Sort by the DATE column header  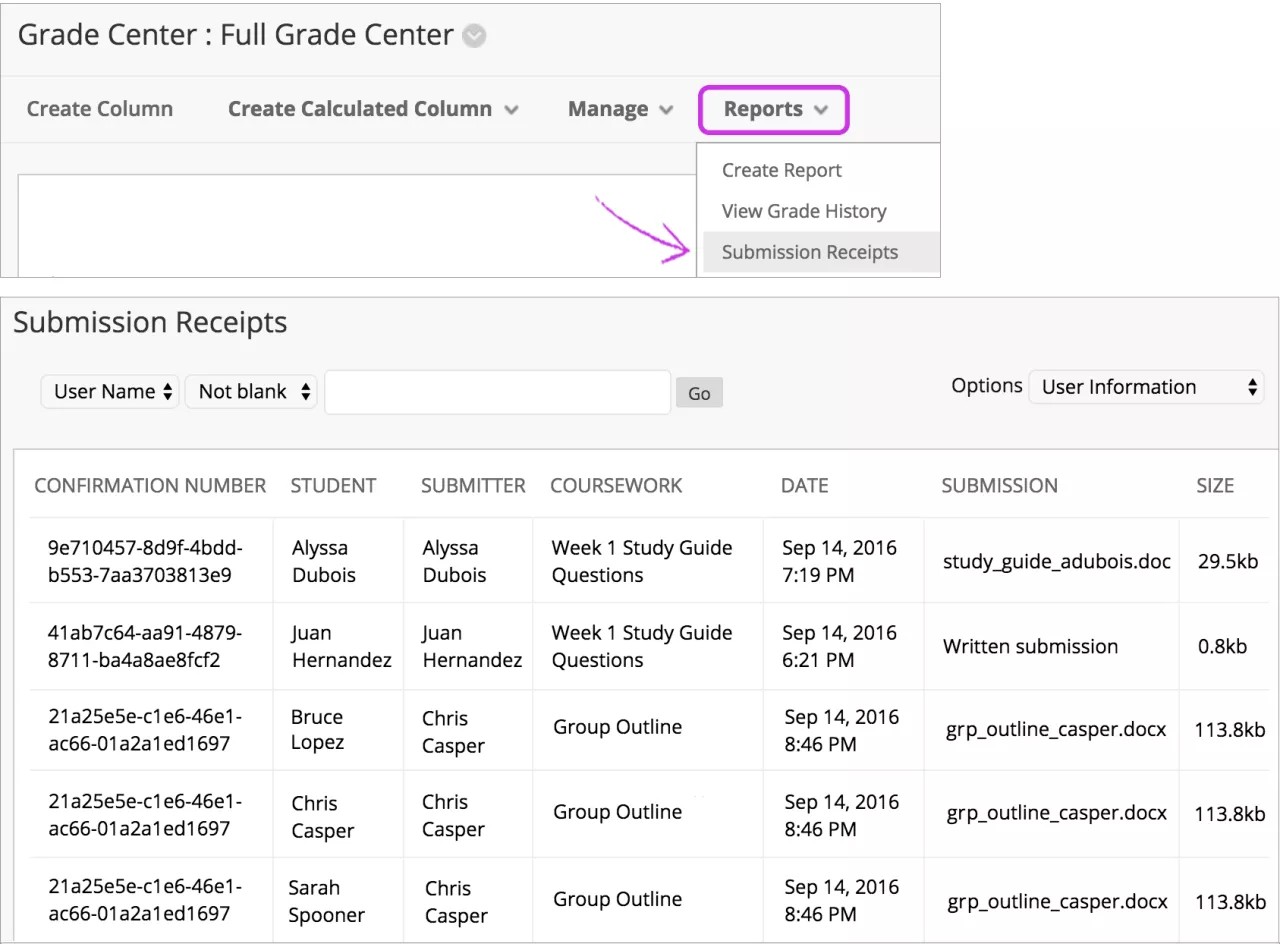(804, 486)
